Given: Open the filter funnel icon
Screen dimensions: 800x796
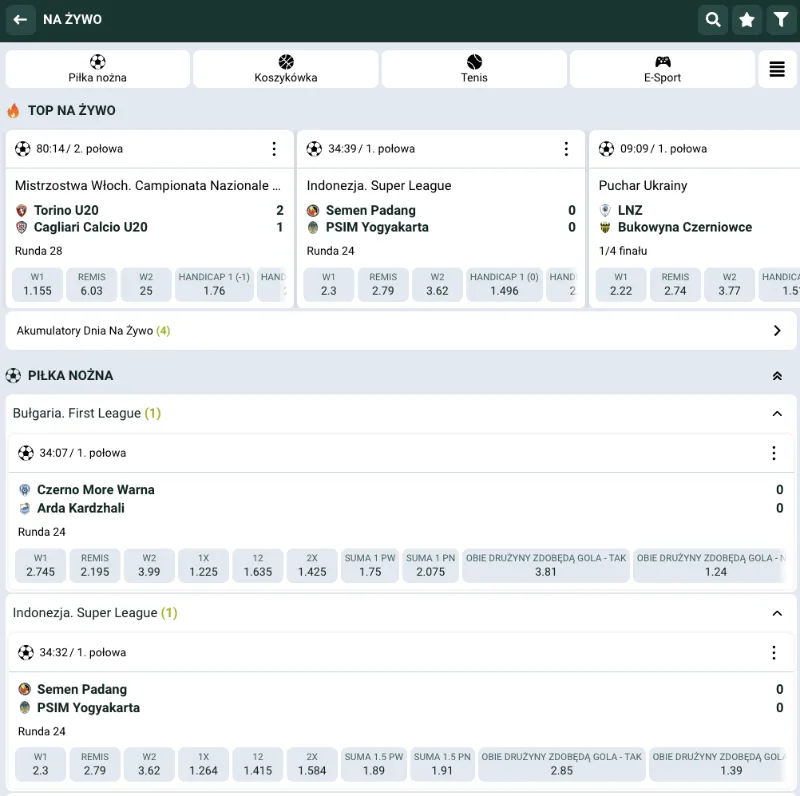Looking at the screenshot, I should pos(780,20).
